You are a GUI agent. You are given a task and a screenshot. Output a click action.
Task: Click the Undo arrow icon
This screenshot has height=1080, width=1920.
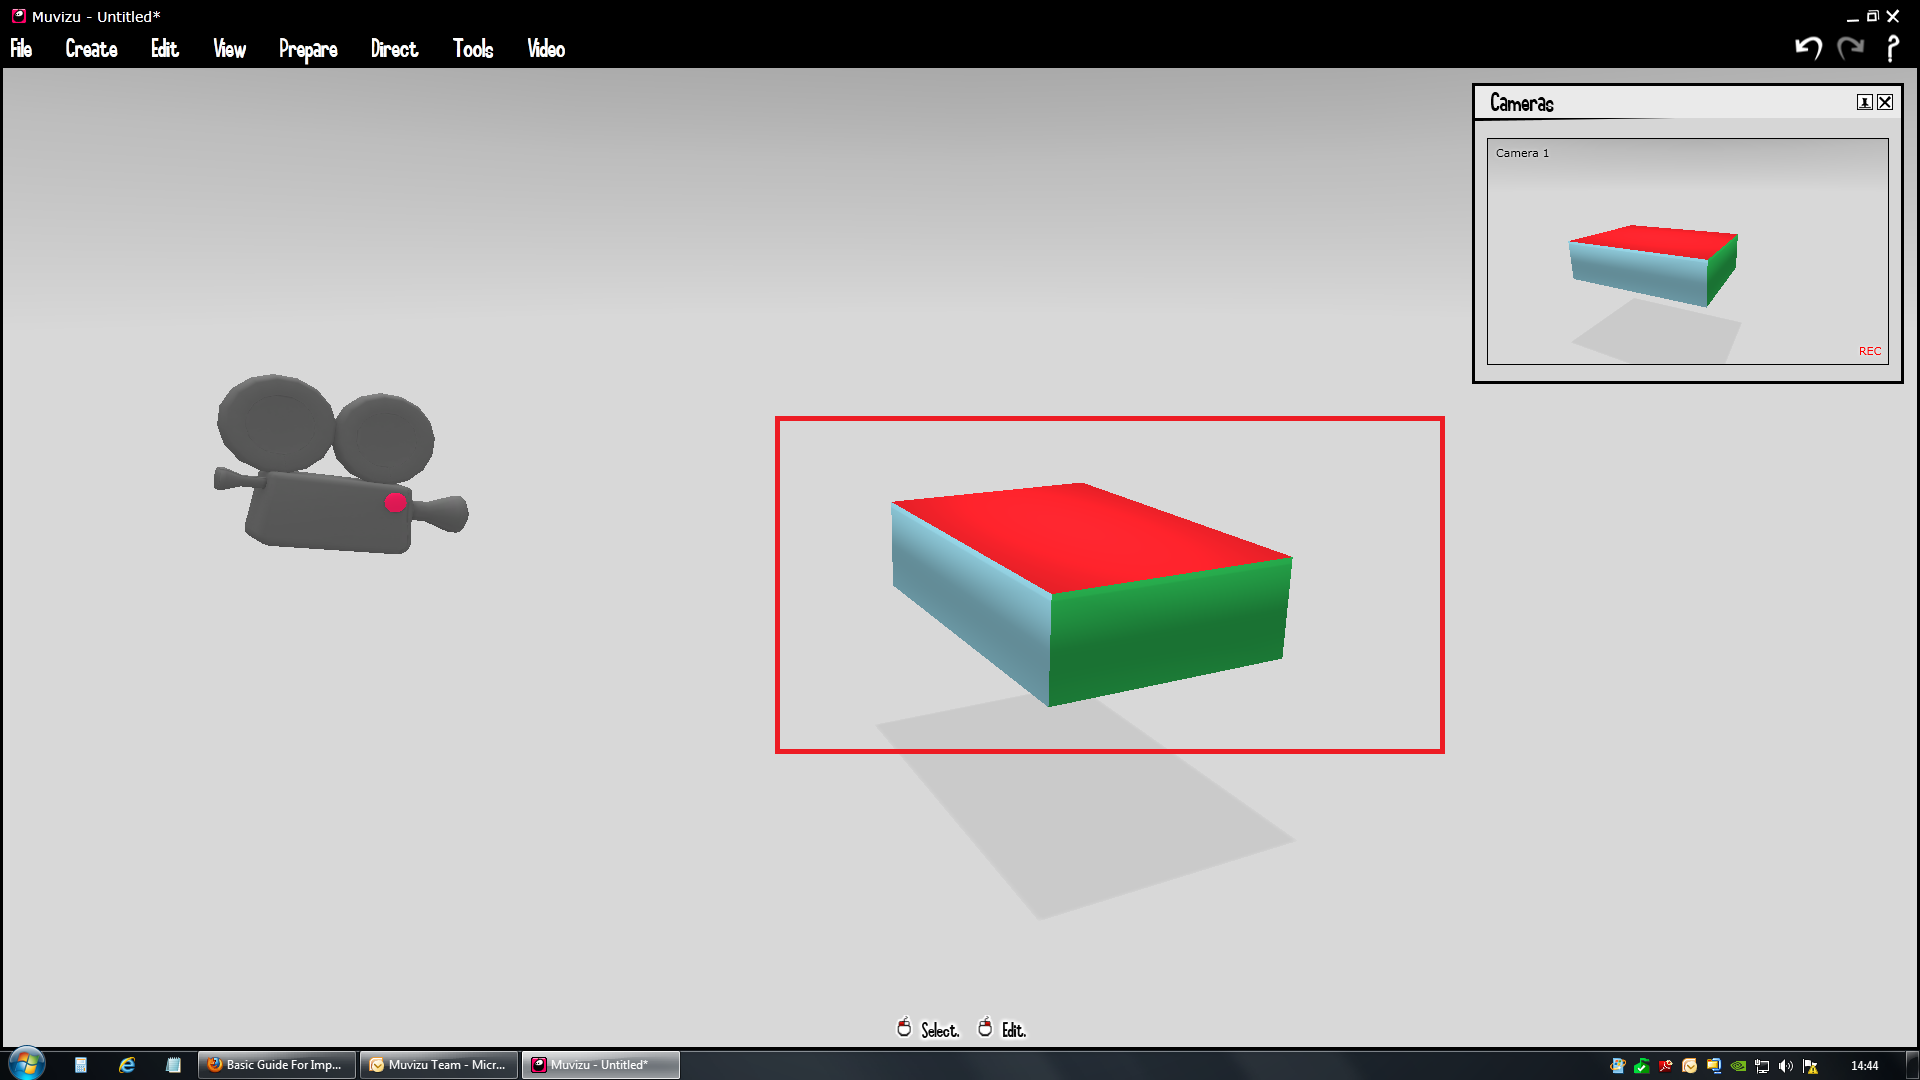1808,48
